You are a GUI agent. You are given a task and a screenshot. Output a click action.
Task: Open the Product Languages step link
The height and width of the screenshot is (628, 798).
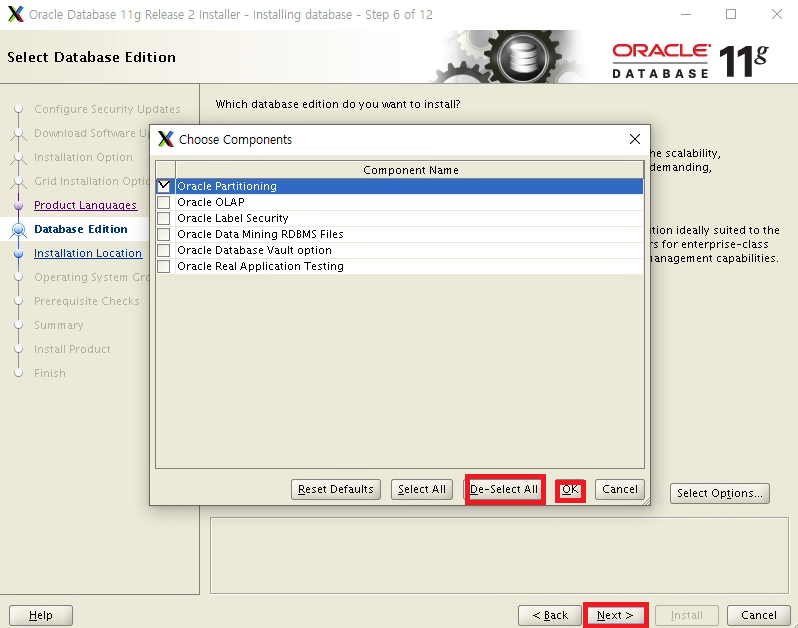tap(86, 205)
